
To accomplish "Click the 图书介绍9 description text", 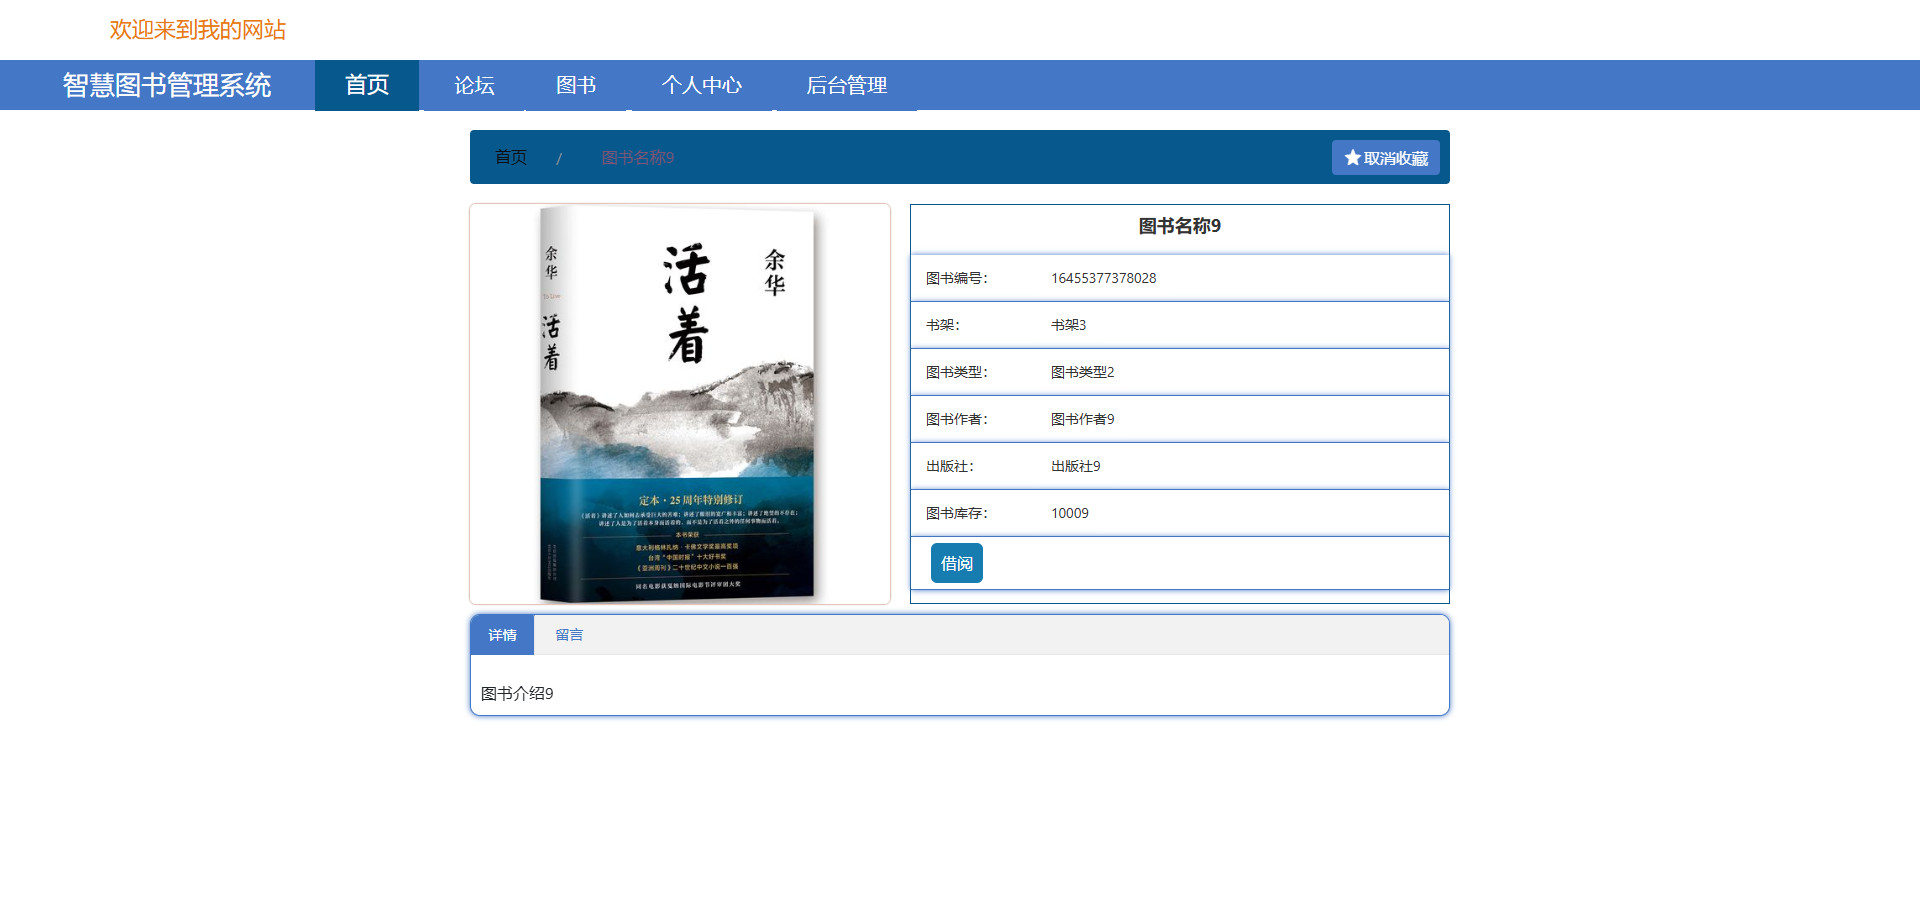I will (517, 693).
